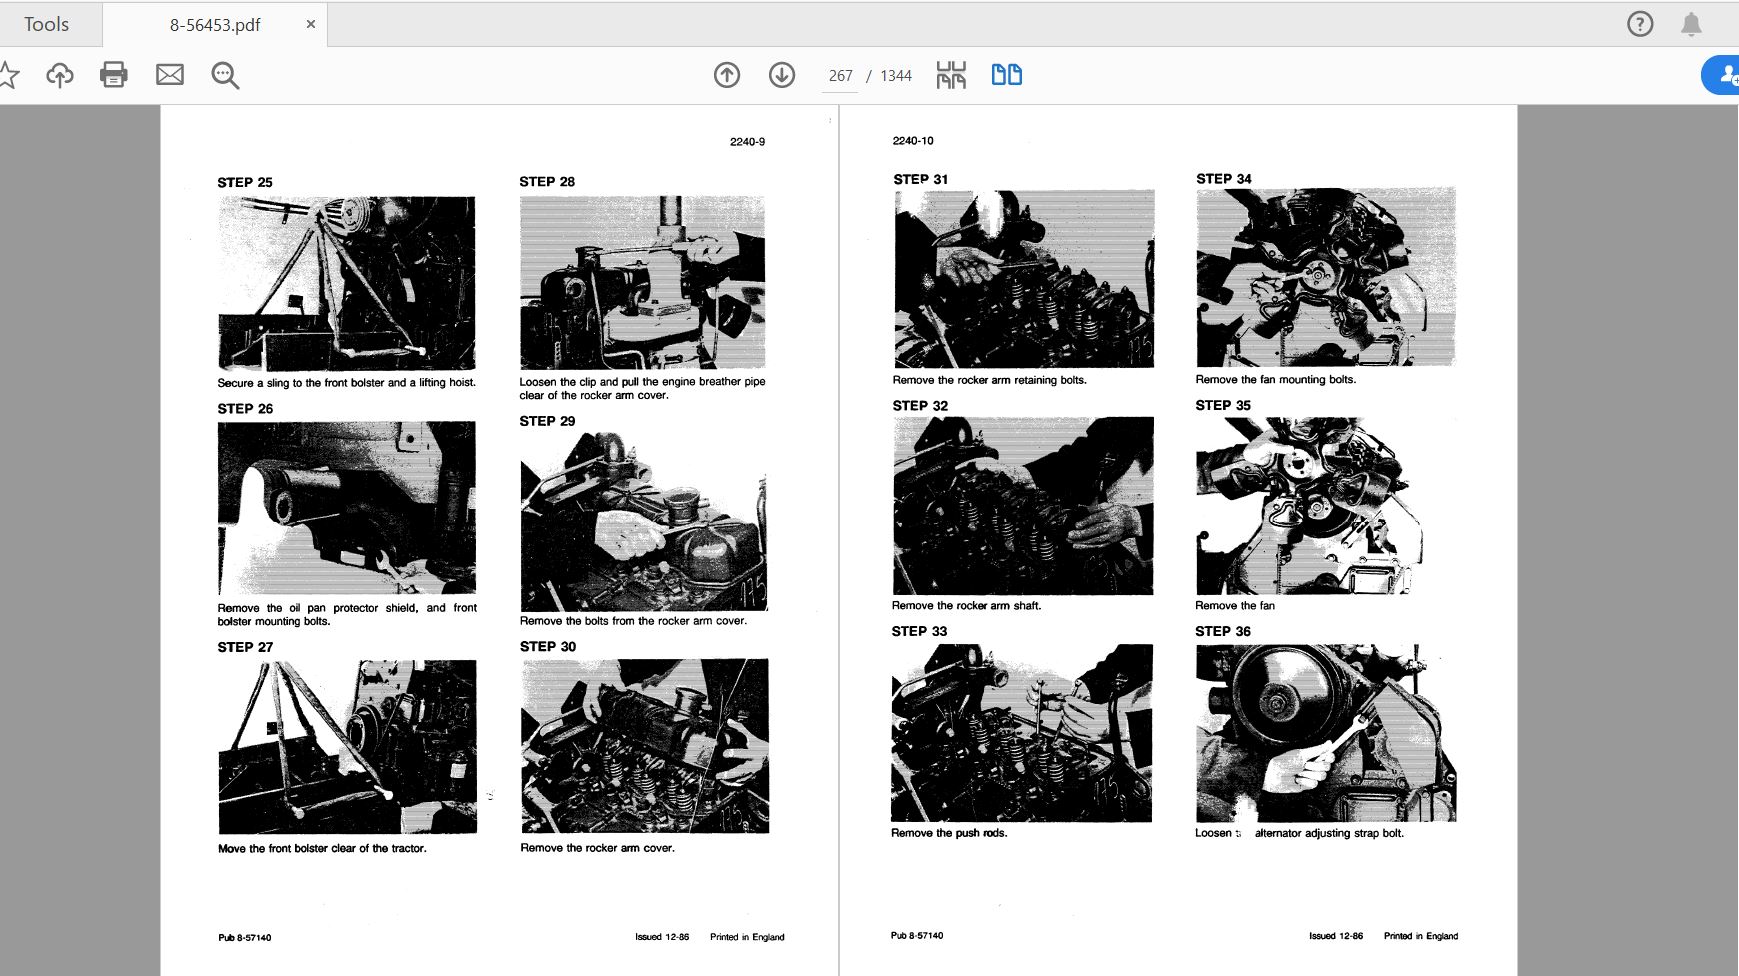1739x976 pixels.
Task: Click the 'STEP 35' heading
Action: (x=1223, y=405)
